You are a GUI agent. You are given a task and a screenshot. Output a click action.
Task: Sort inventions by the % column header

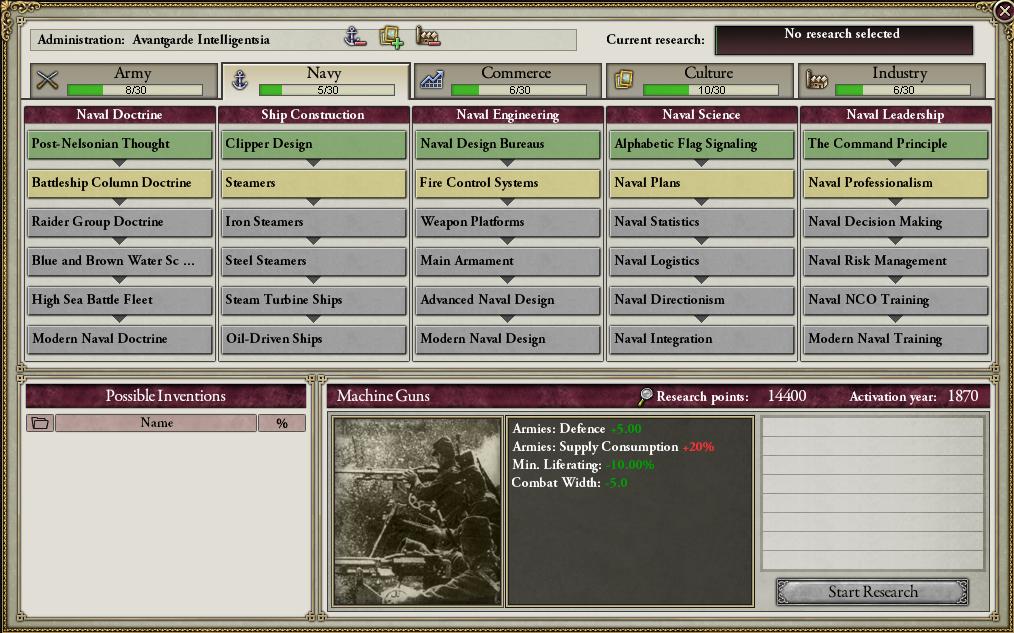coord(282,423)
